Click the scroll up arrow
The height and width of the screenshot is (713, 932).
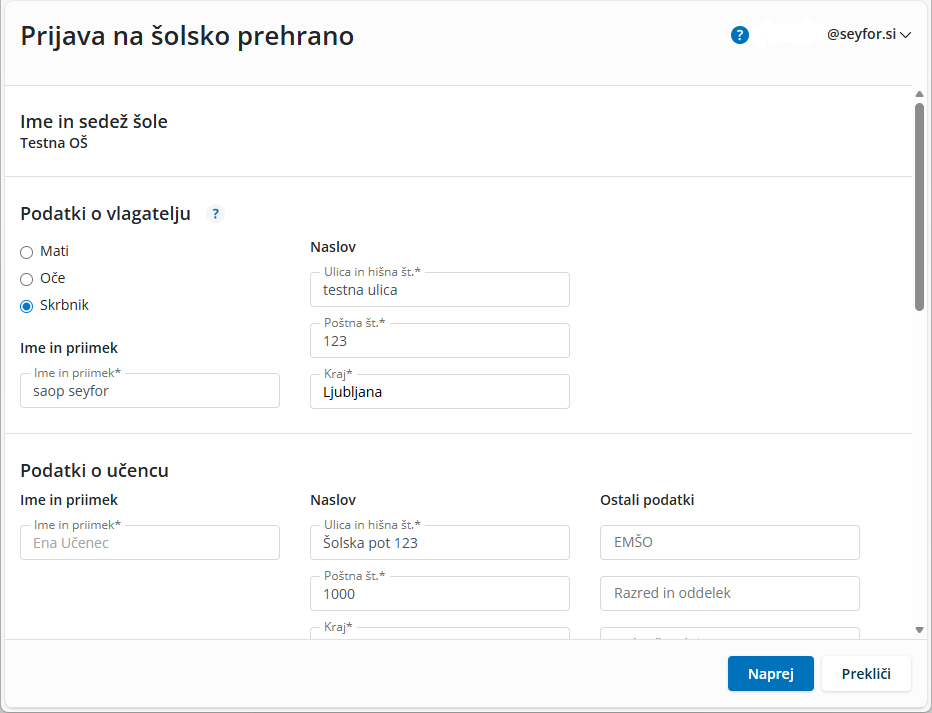click(x=919, y=94)
